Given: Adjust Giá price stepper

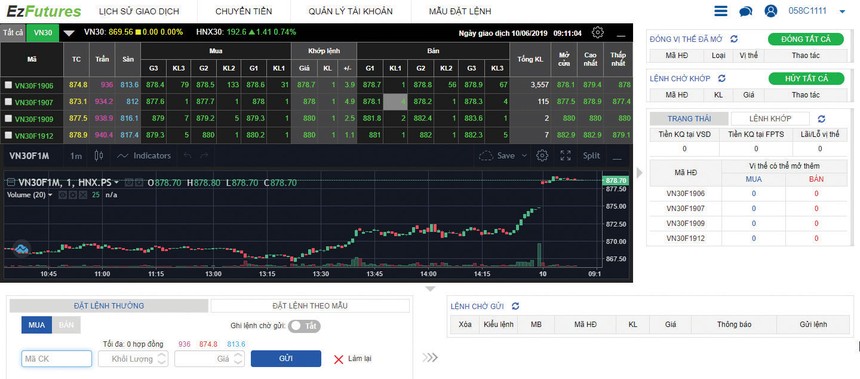Looking at the screenshot, I should click(x=237, y=359).
